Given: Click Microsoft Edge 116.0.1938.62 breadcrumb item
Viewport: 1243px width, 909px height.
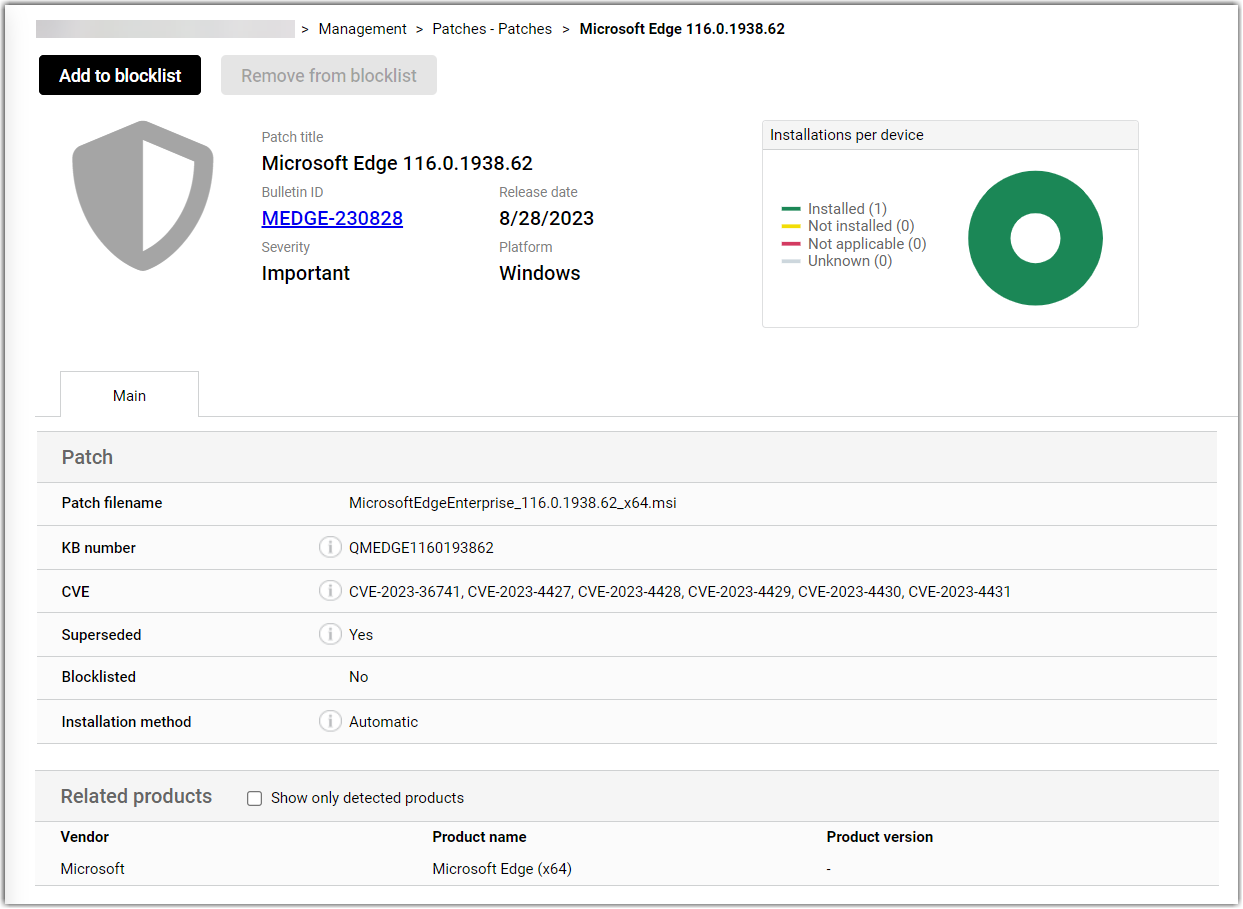Looking at the screenshot, I should [682, 29].
